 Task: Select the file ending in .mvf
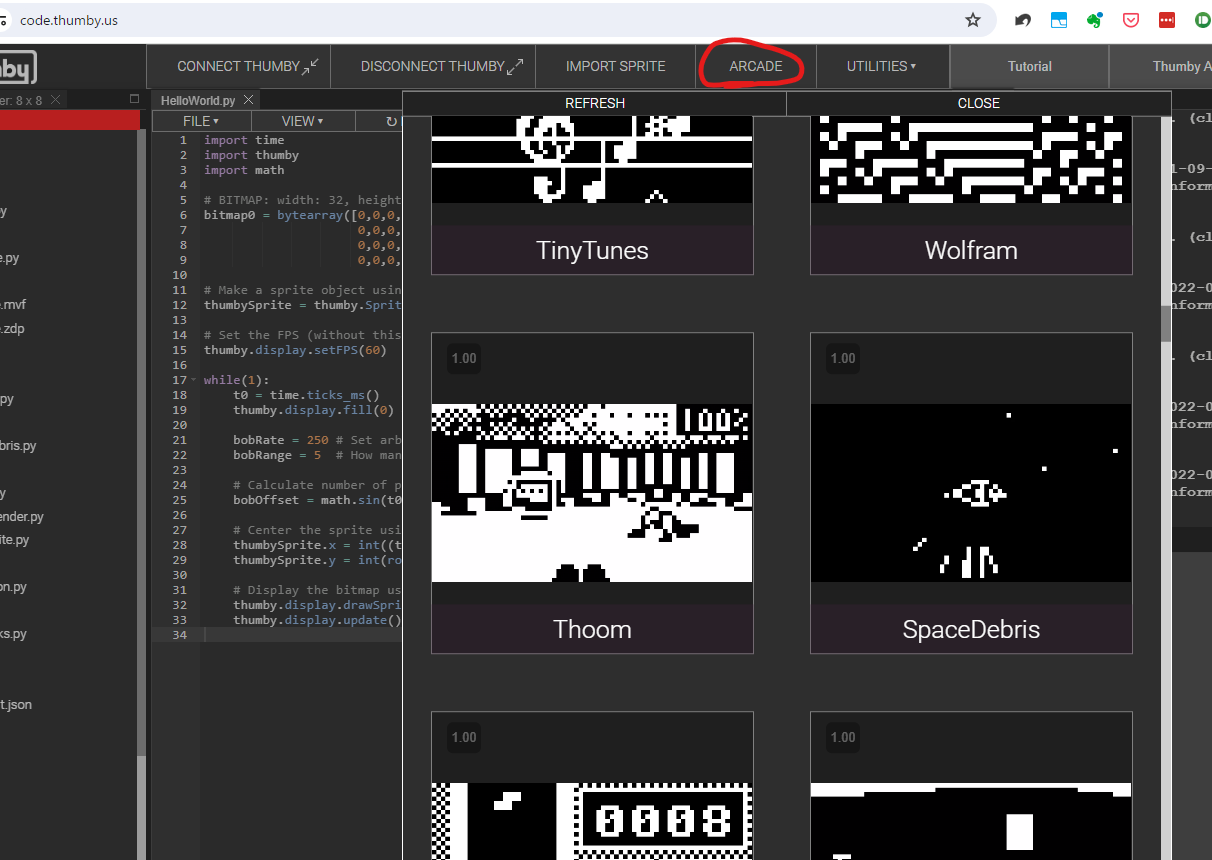pyautogui.click(x=13, y=305)
